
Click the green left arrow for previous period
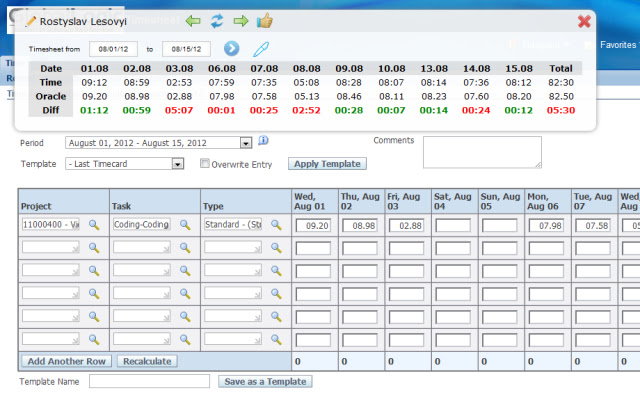(x=193, y=20)
